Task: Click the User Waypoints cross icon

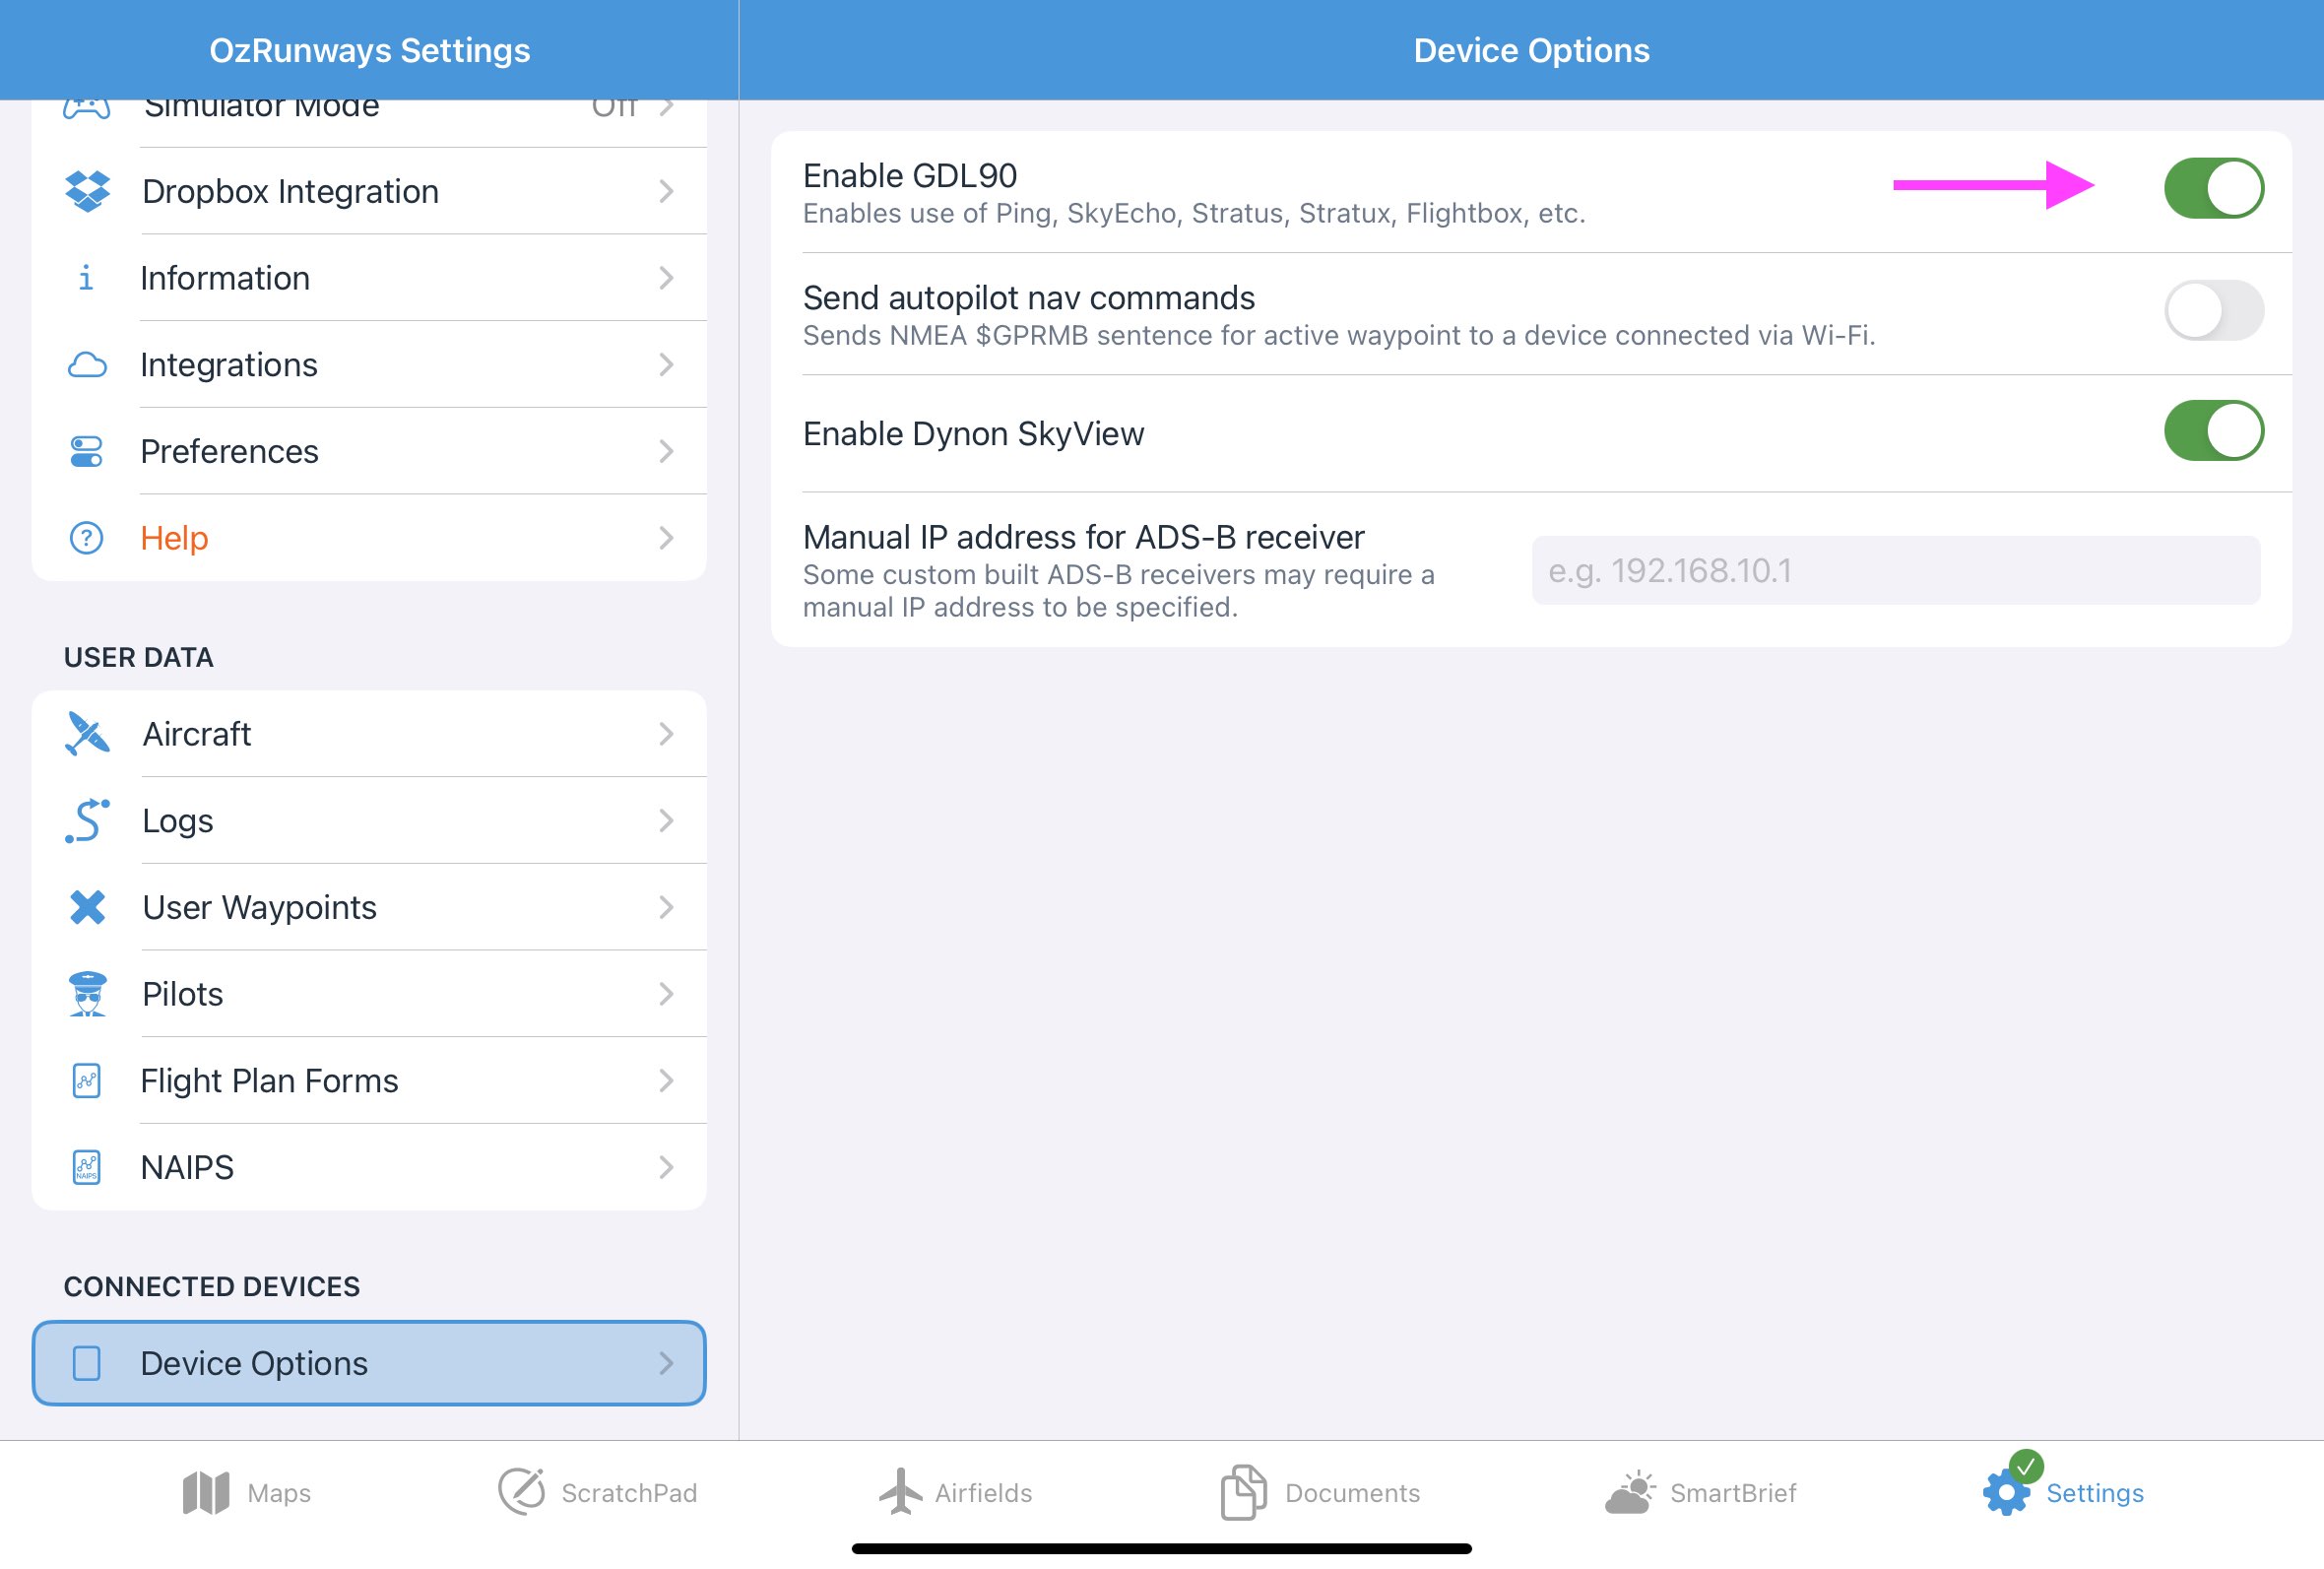Action: click(87, 907)
